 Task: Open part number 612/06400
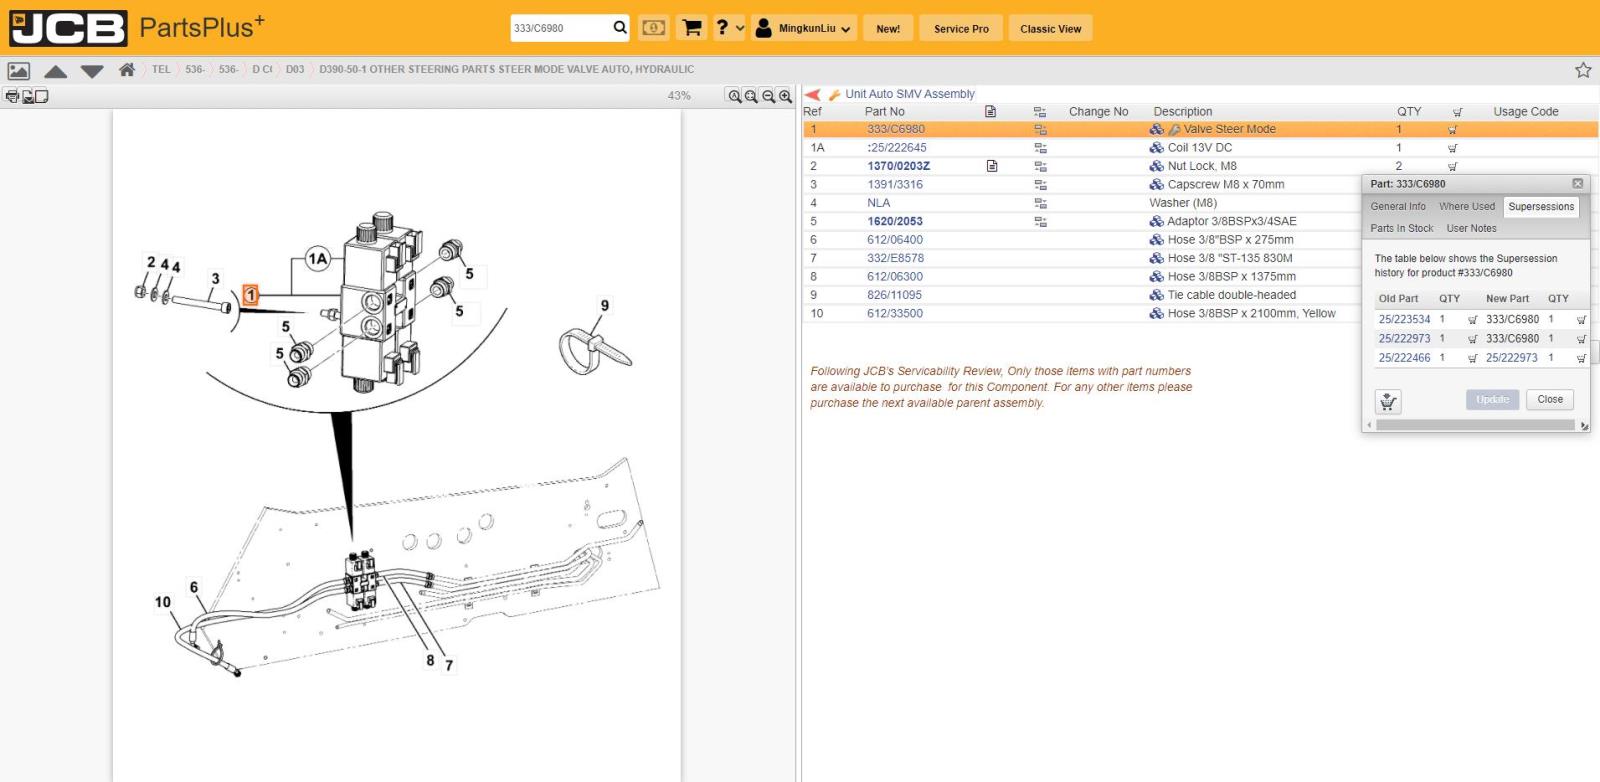pos(895,240)
